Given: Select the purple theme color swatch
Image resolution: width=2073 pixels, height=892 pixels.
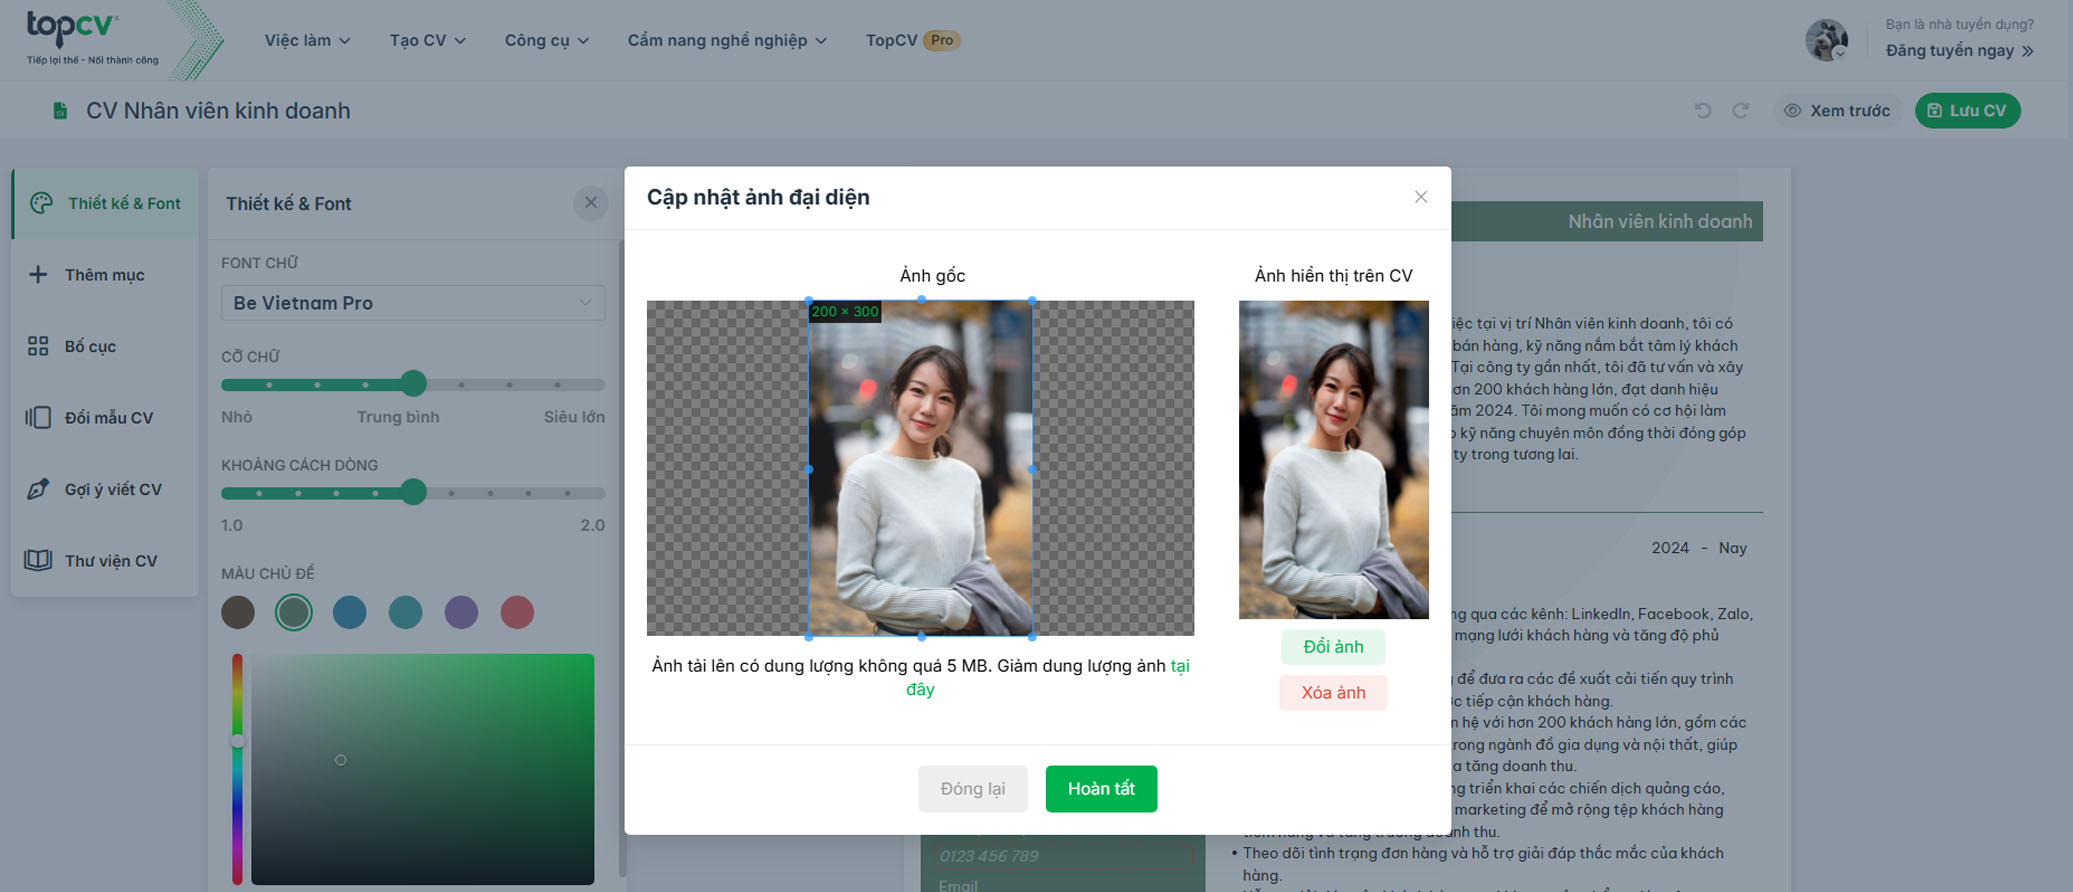Looking at the screenshot, I should (461, 612).
